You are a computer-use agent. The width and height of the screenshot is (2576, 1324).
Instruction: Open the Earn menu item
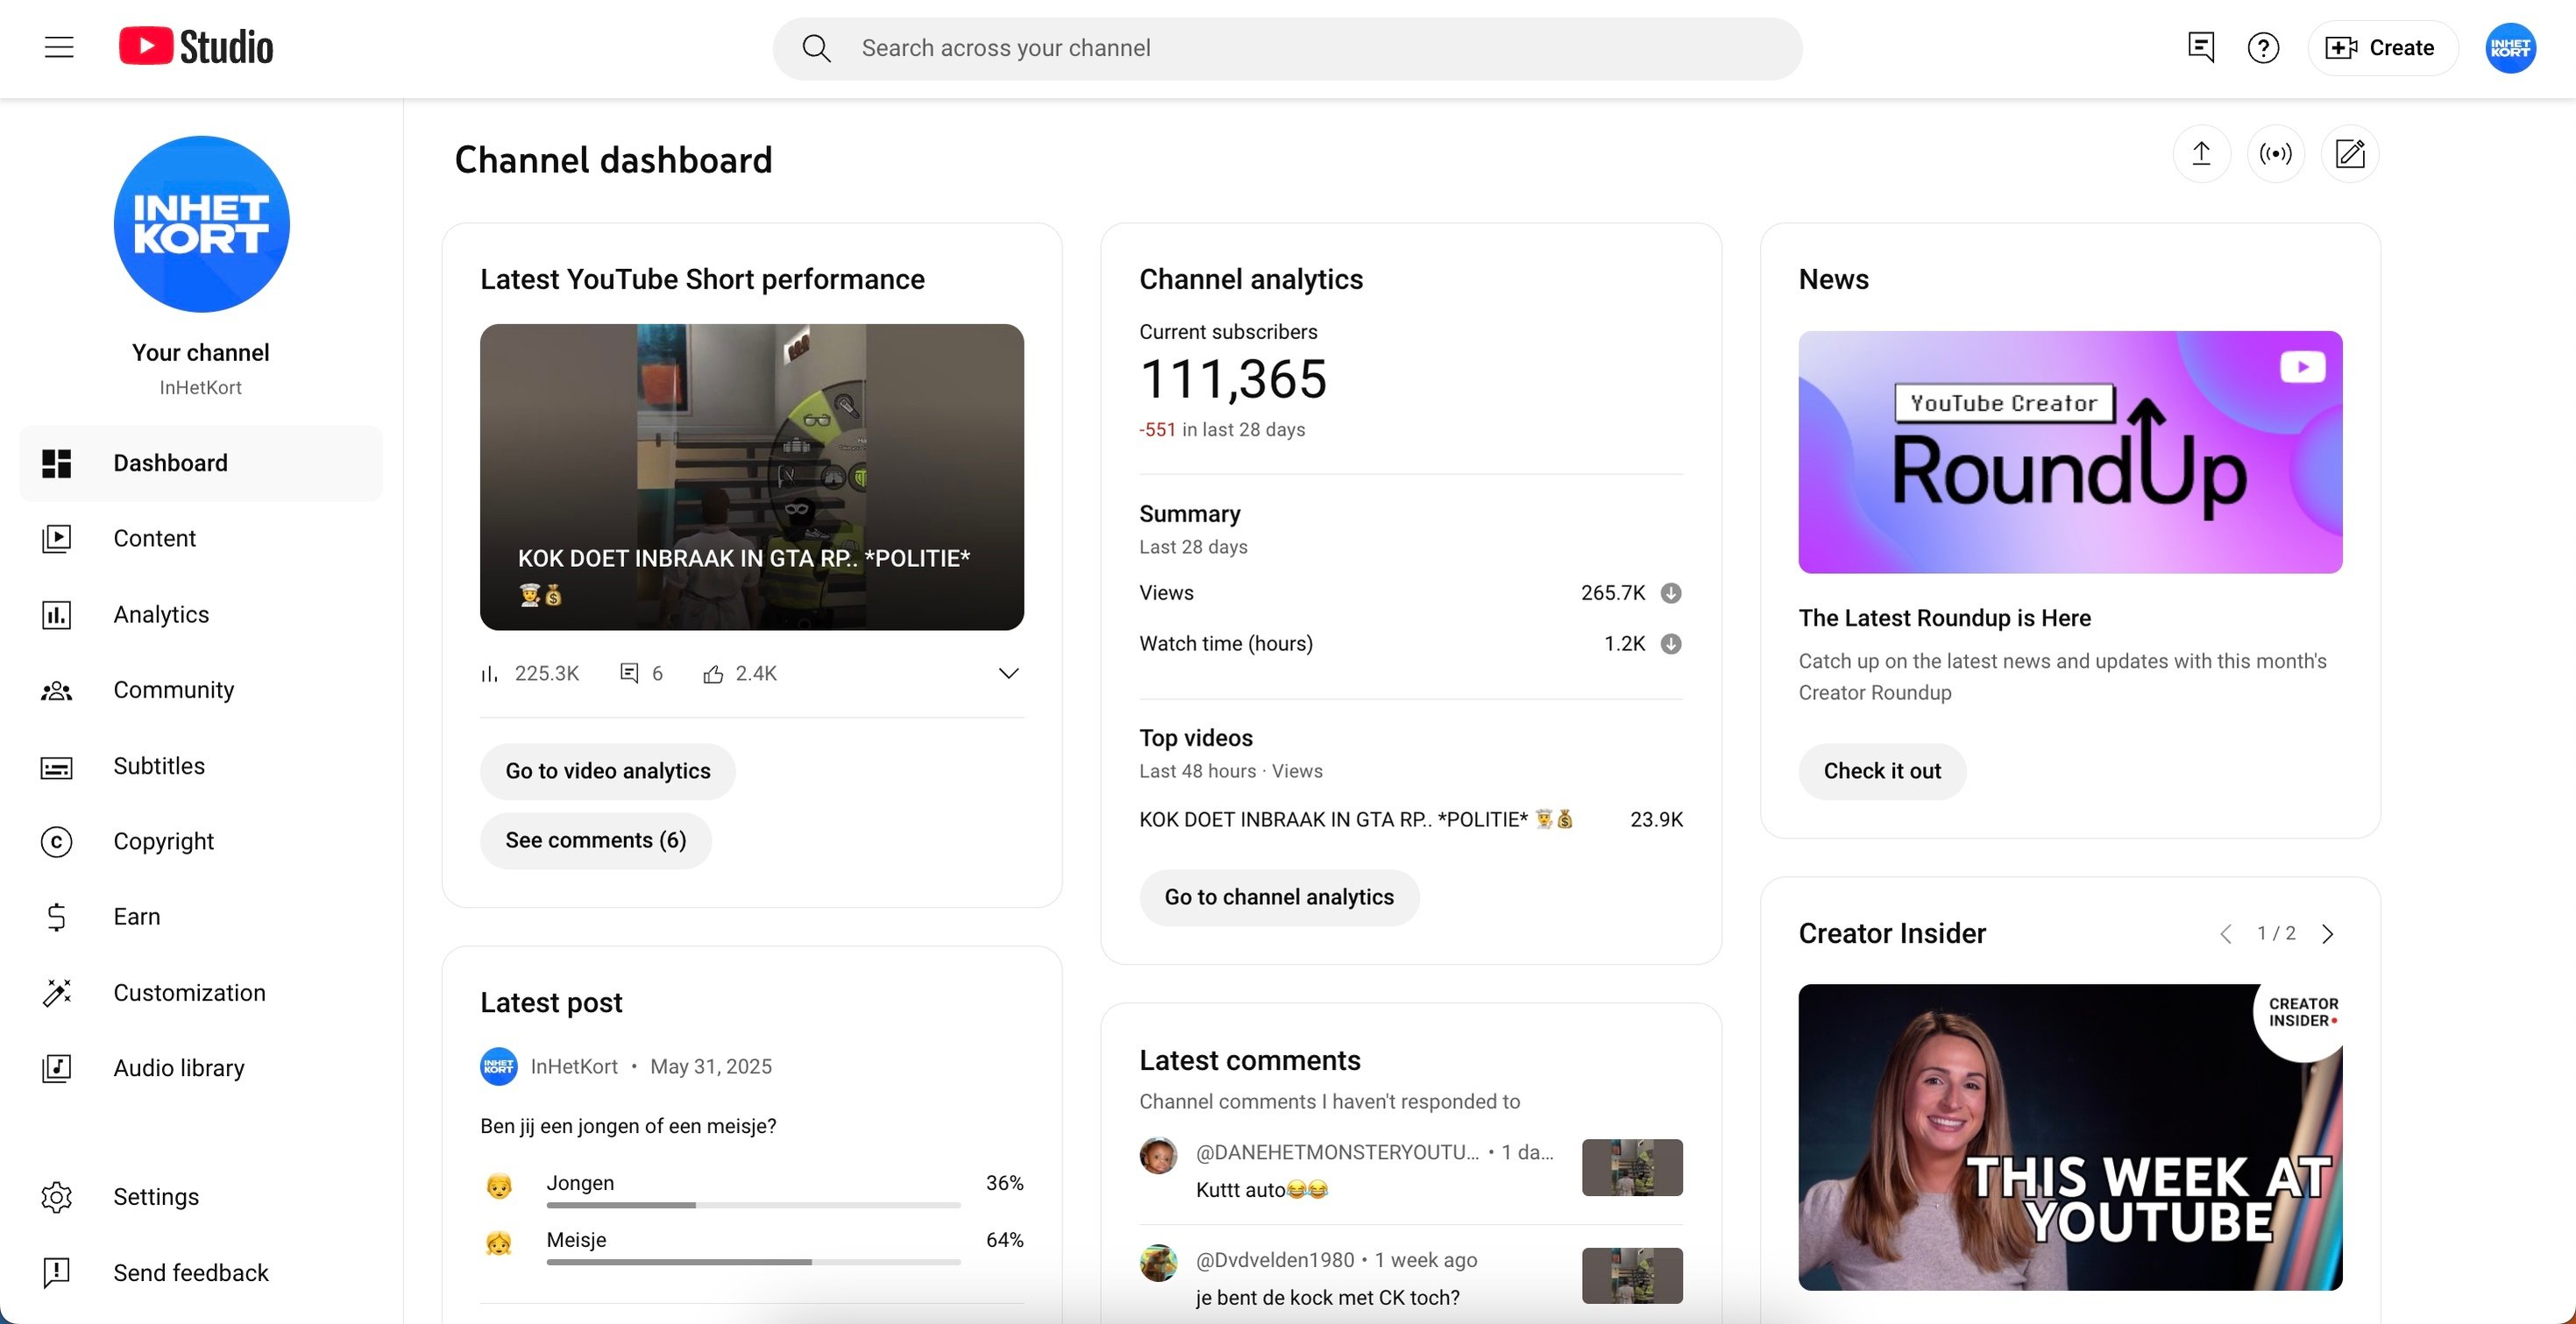click(201, 917)
